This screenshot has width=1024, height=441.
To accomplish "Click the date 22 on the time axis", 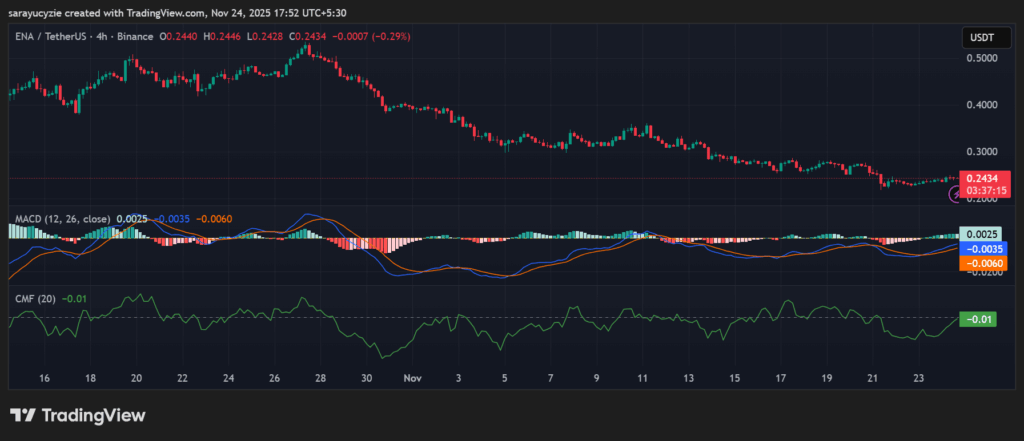I will (x=183, y=378).
